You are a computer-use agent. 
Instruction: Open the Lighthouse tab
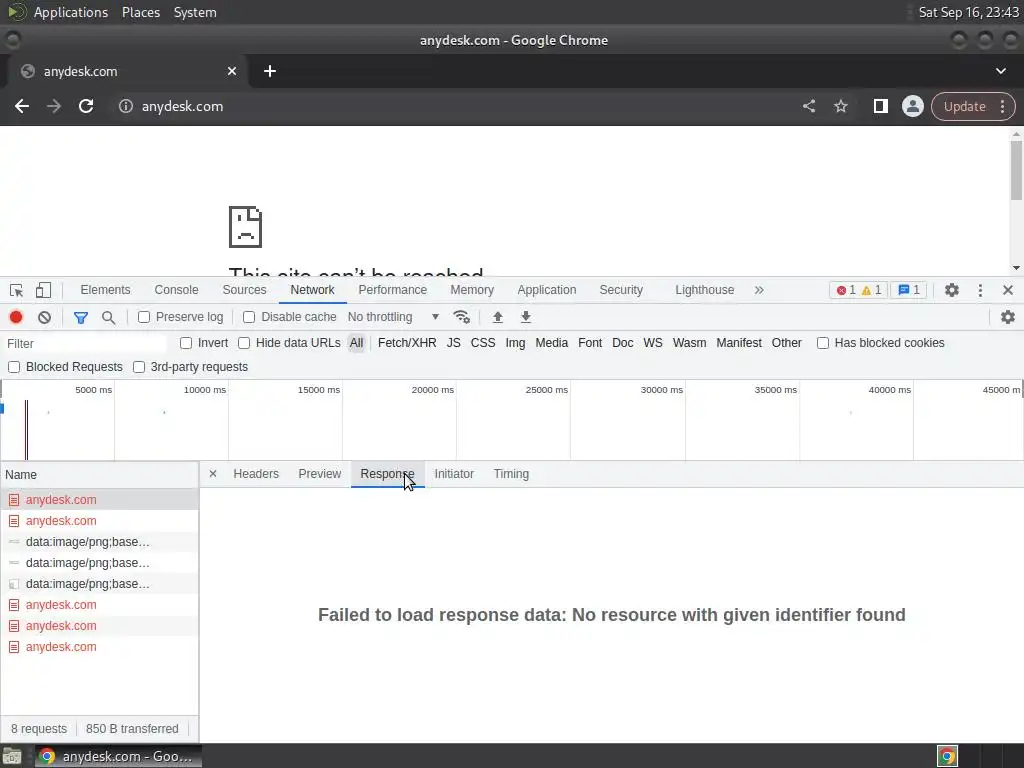tap(705, 290)
